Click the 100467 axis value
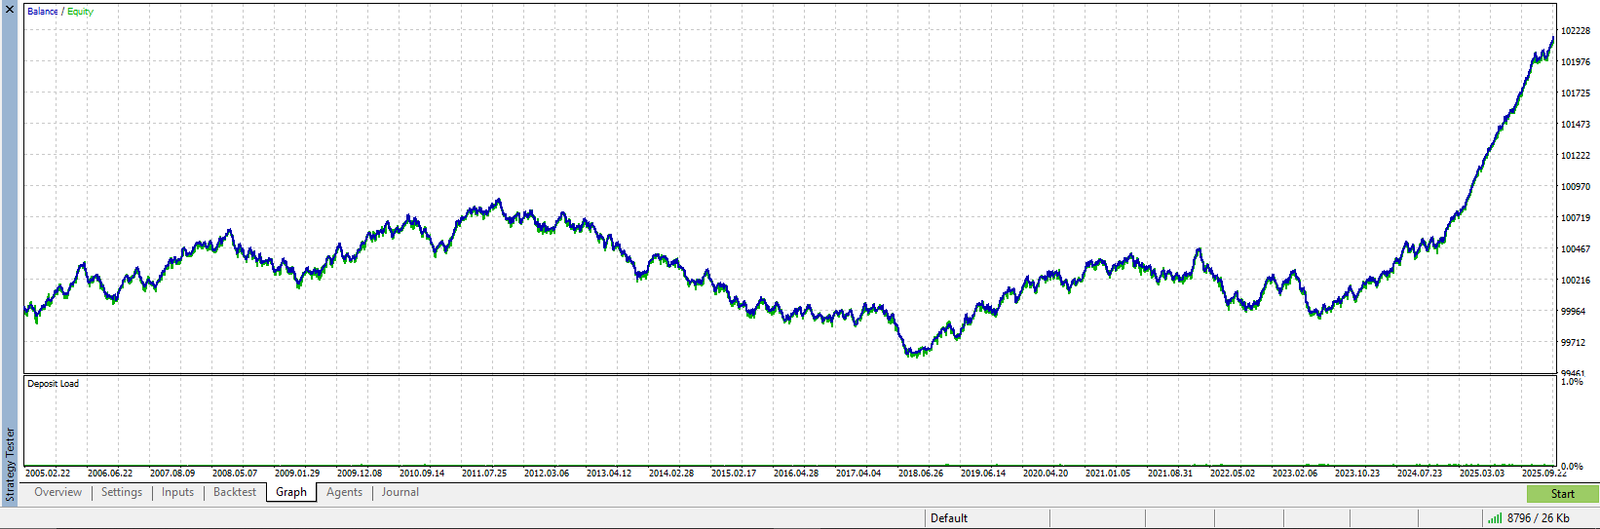Screen dimensions: 1600x529 tap(1576, 249)
